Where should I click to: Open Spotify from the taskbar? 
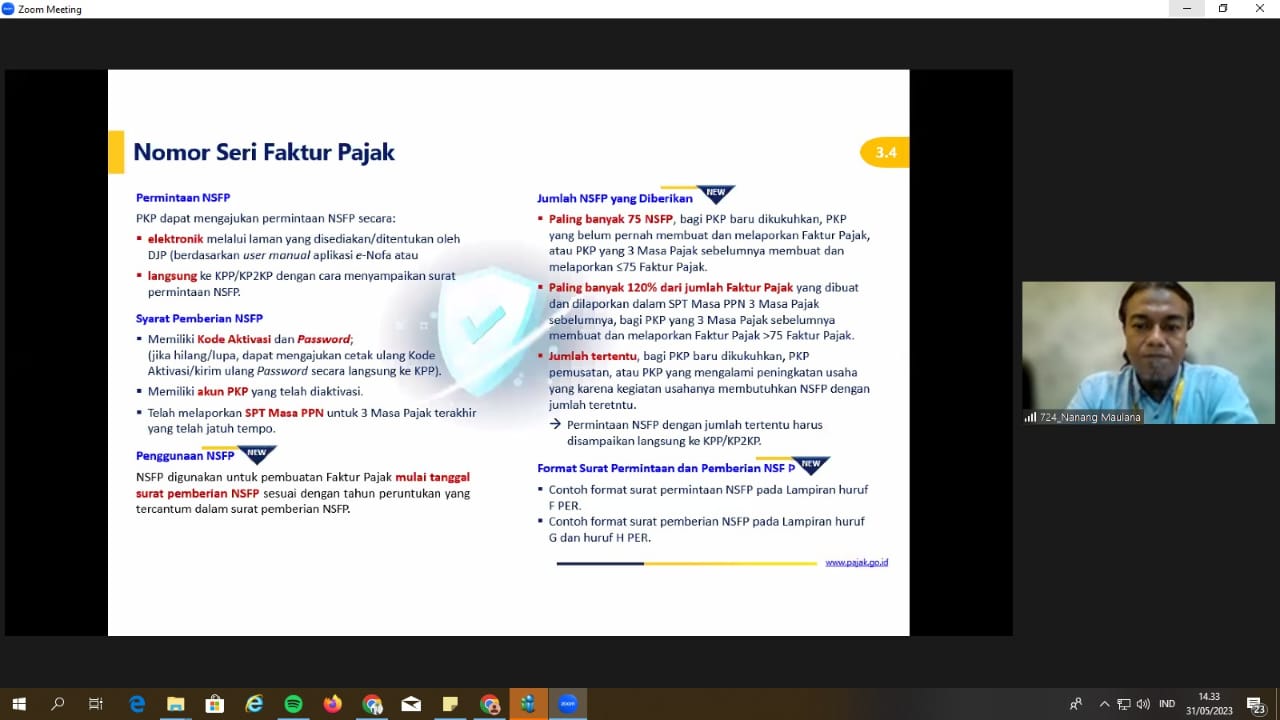coord(293,704)
